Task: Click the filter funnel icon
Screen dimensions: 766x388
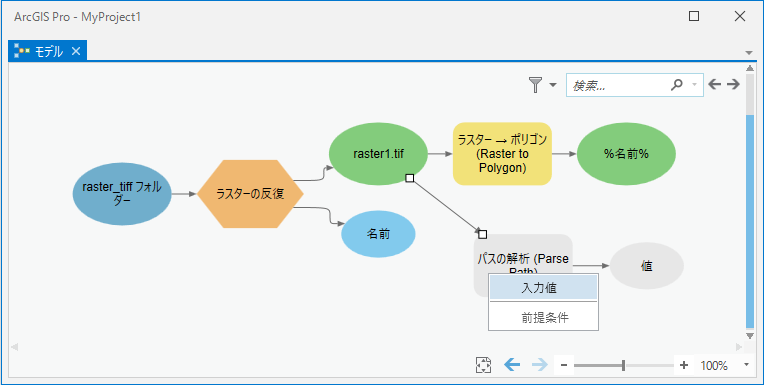Action: 535,85
